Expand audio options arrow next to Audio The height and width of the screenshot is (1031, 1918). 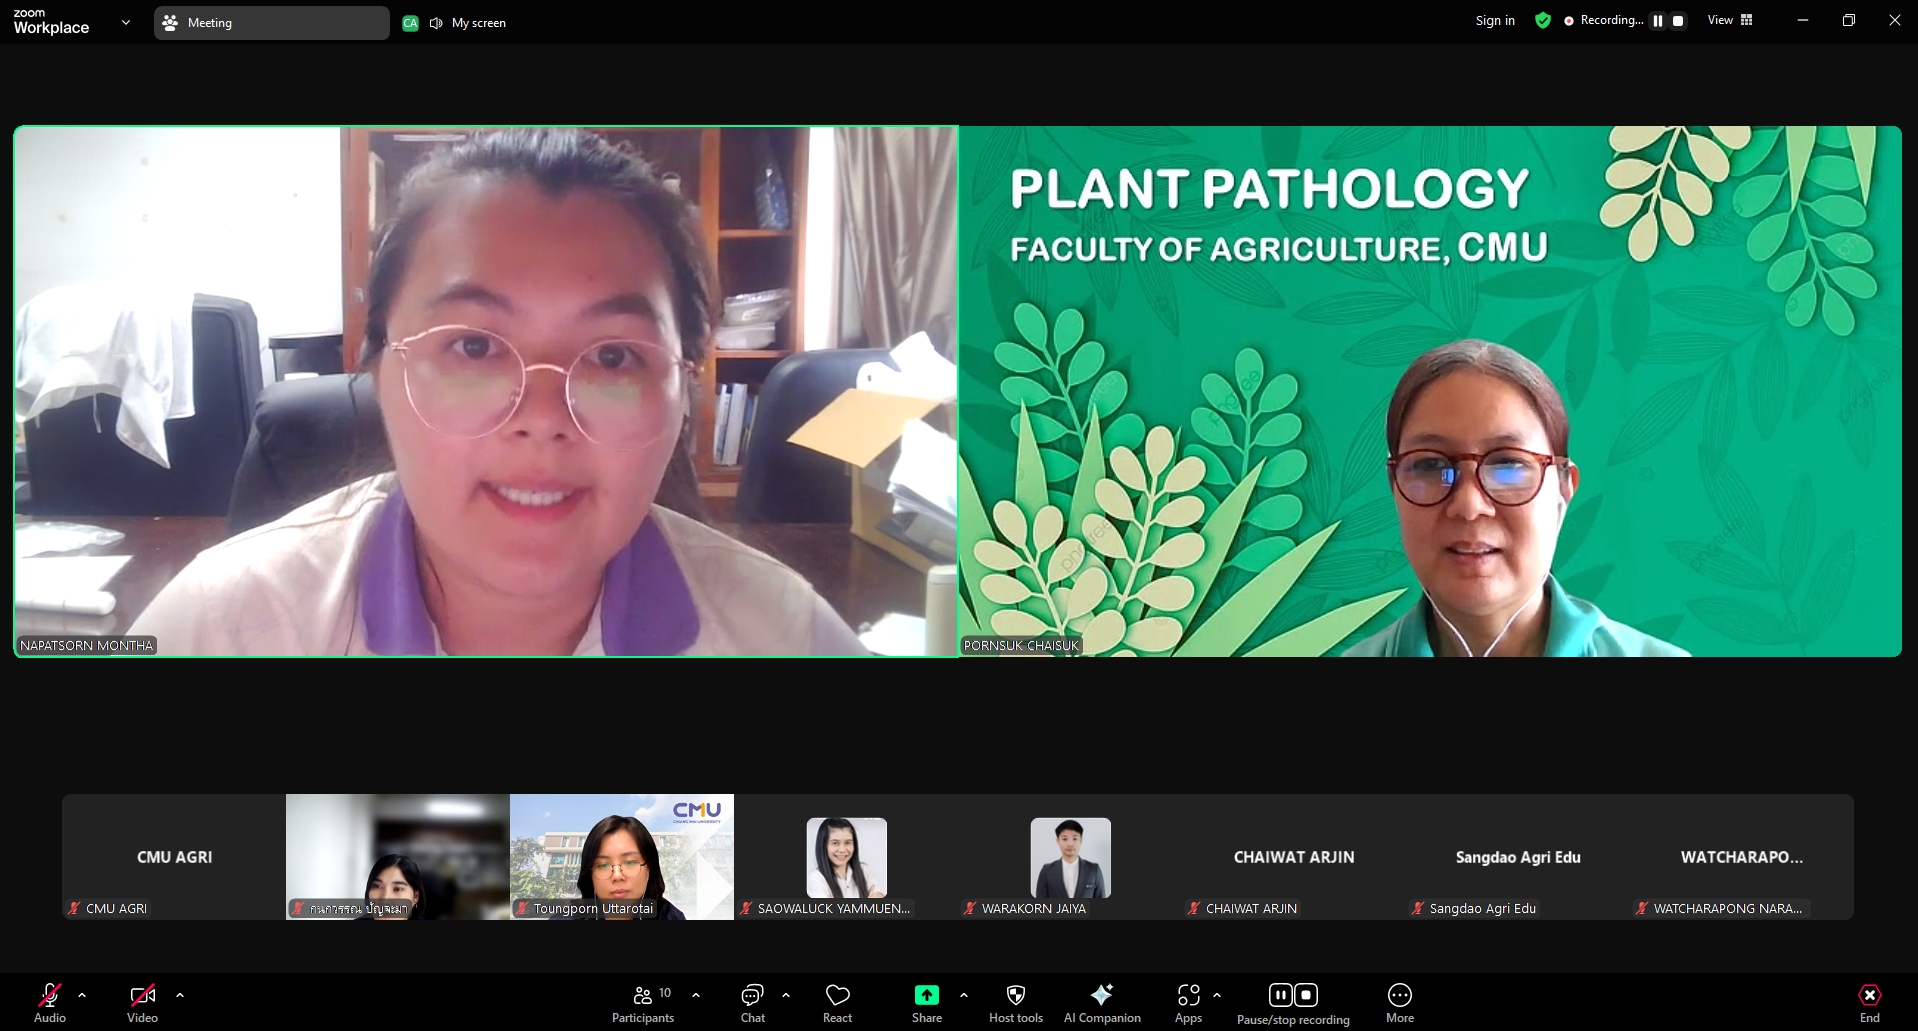coord(82,995)
